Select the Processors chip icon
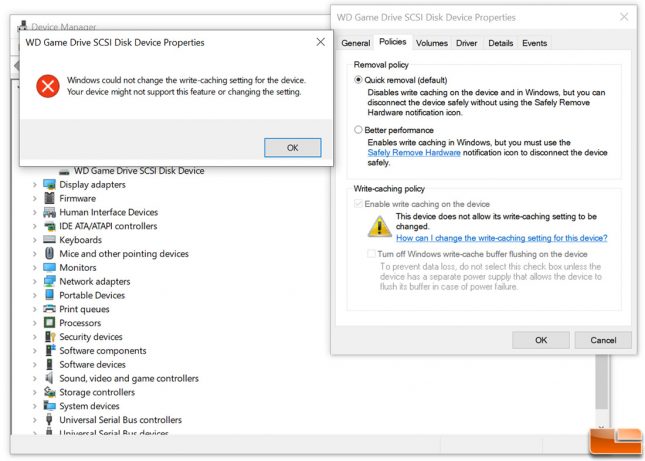 [x=49, y=323]
